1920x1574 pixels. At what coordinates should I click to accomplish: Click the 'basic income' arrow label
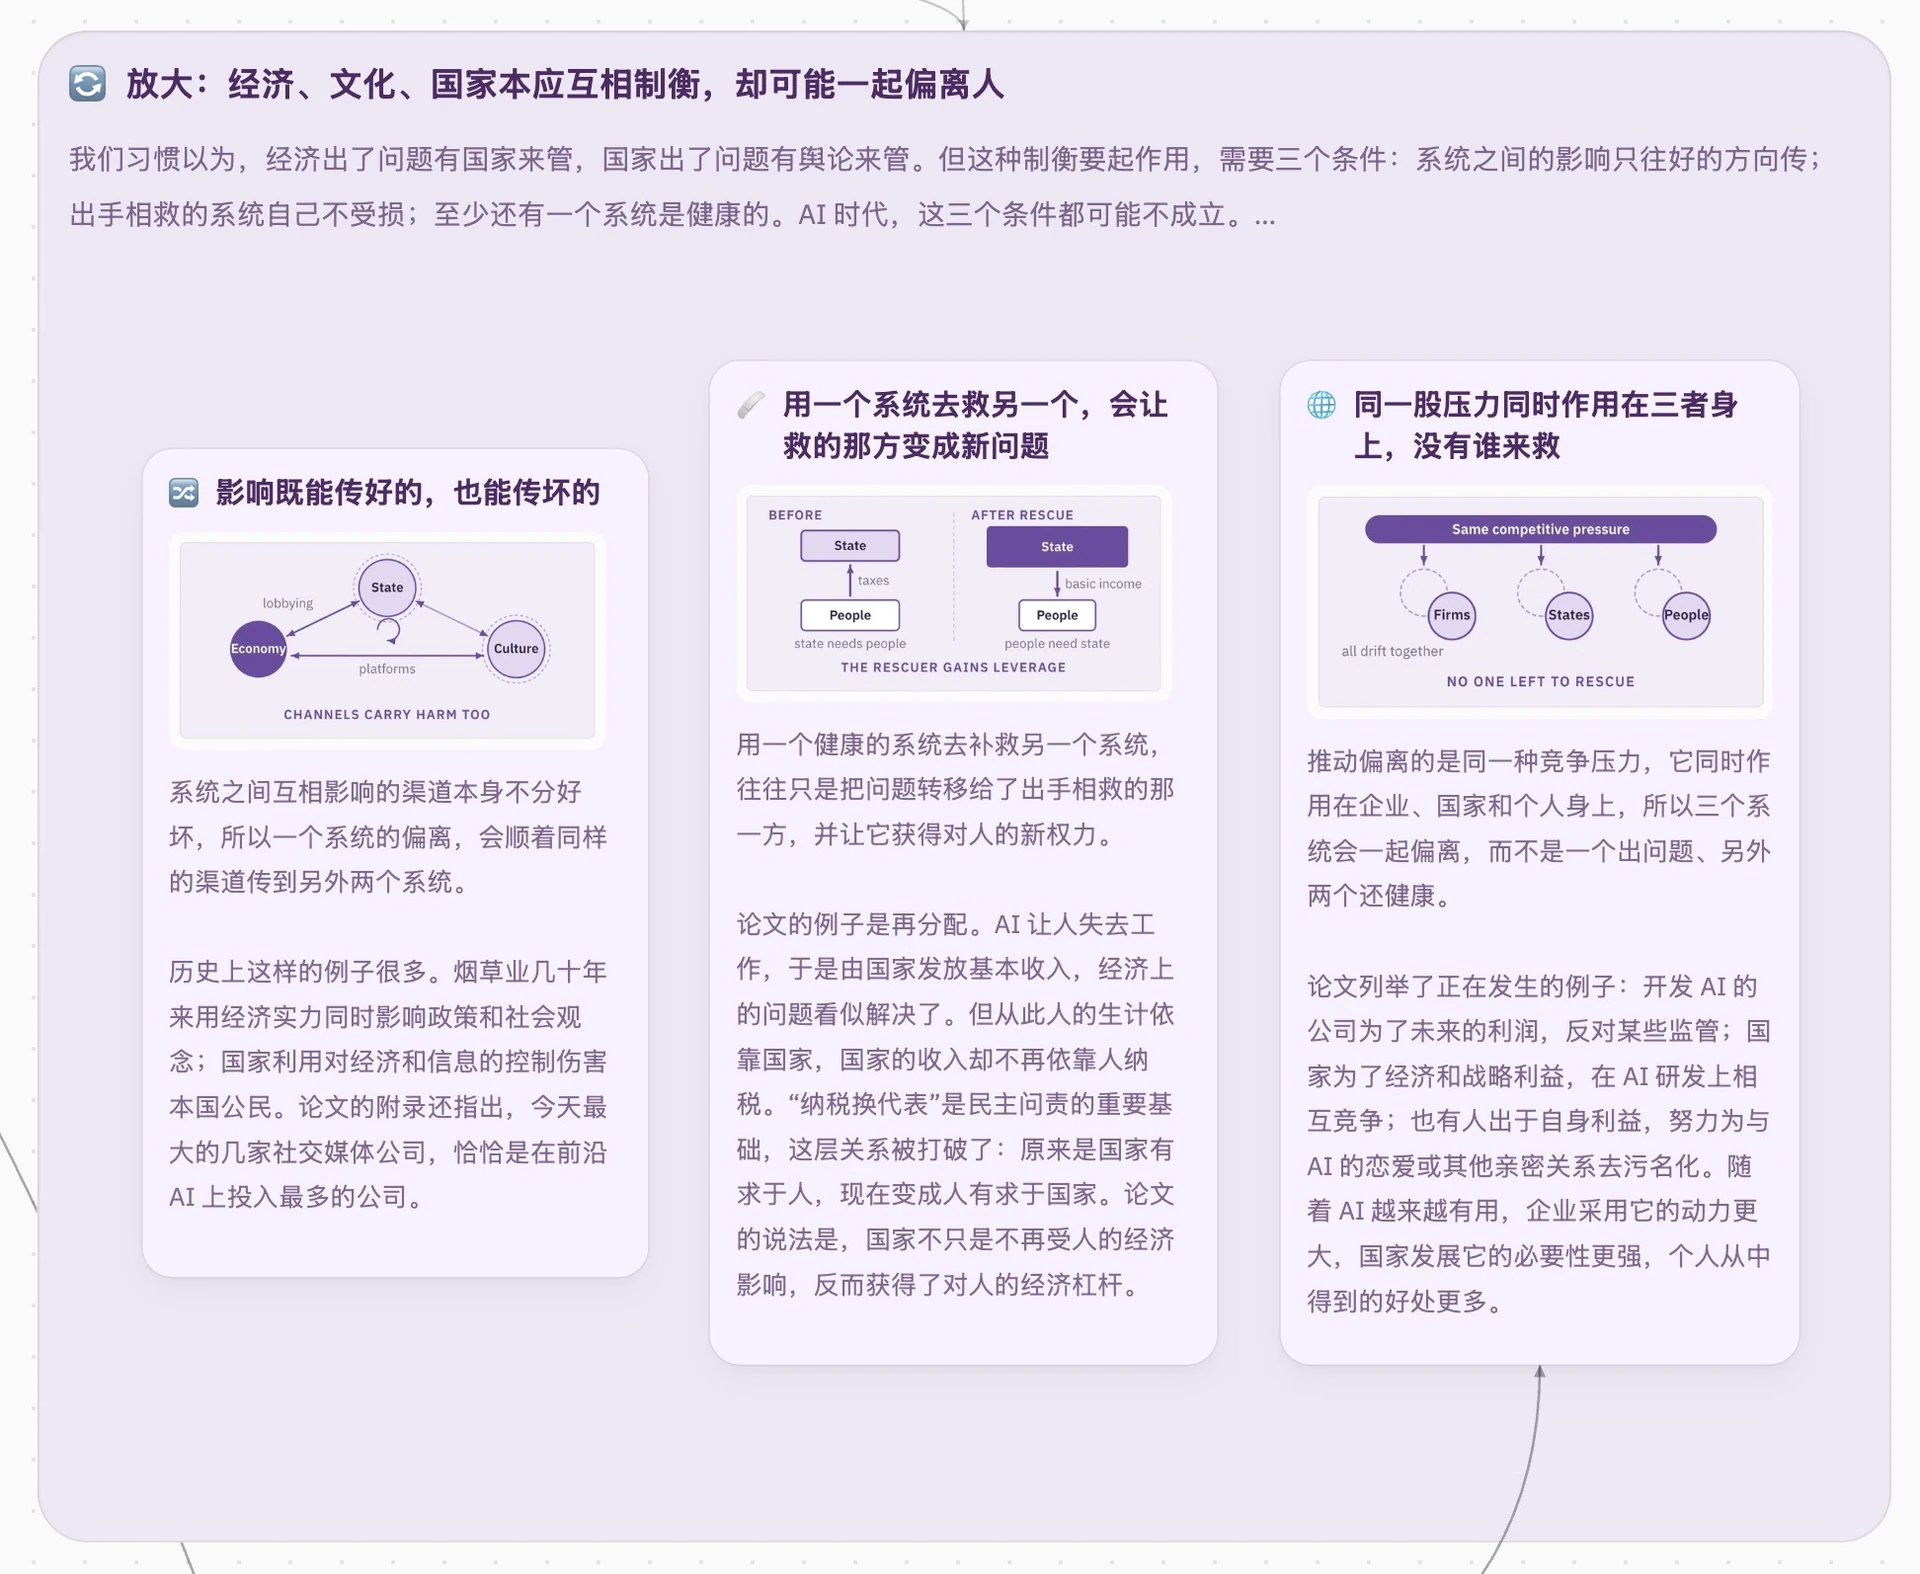coord(1103,584)
